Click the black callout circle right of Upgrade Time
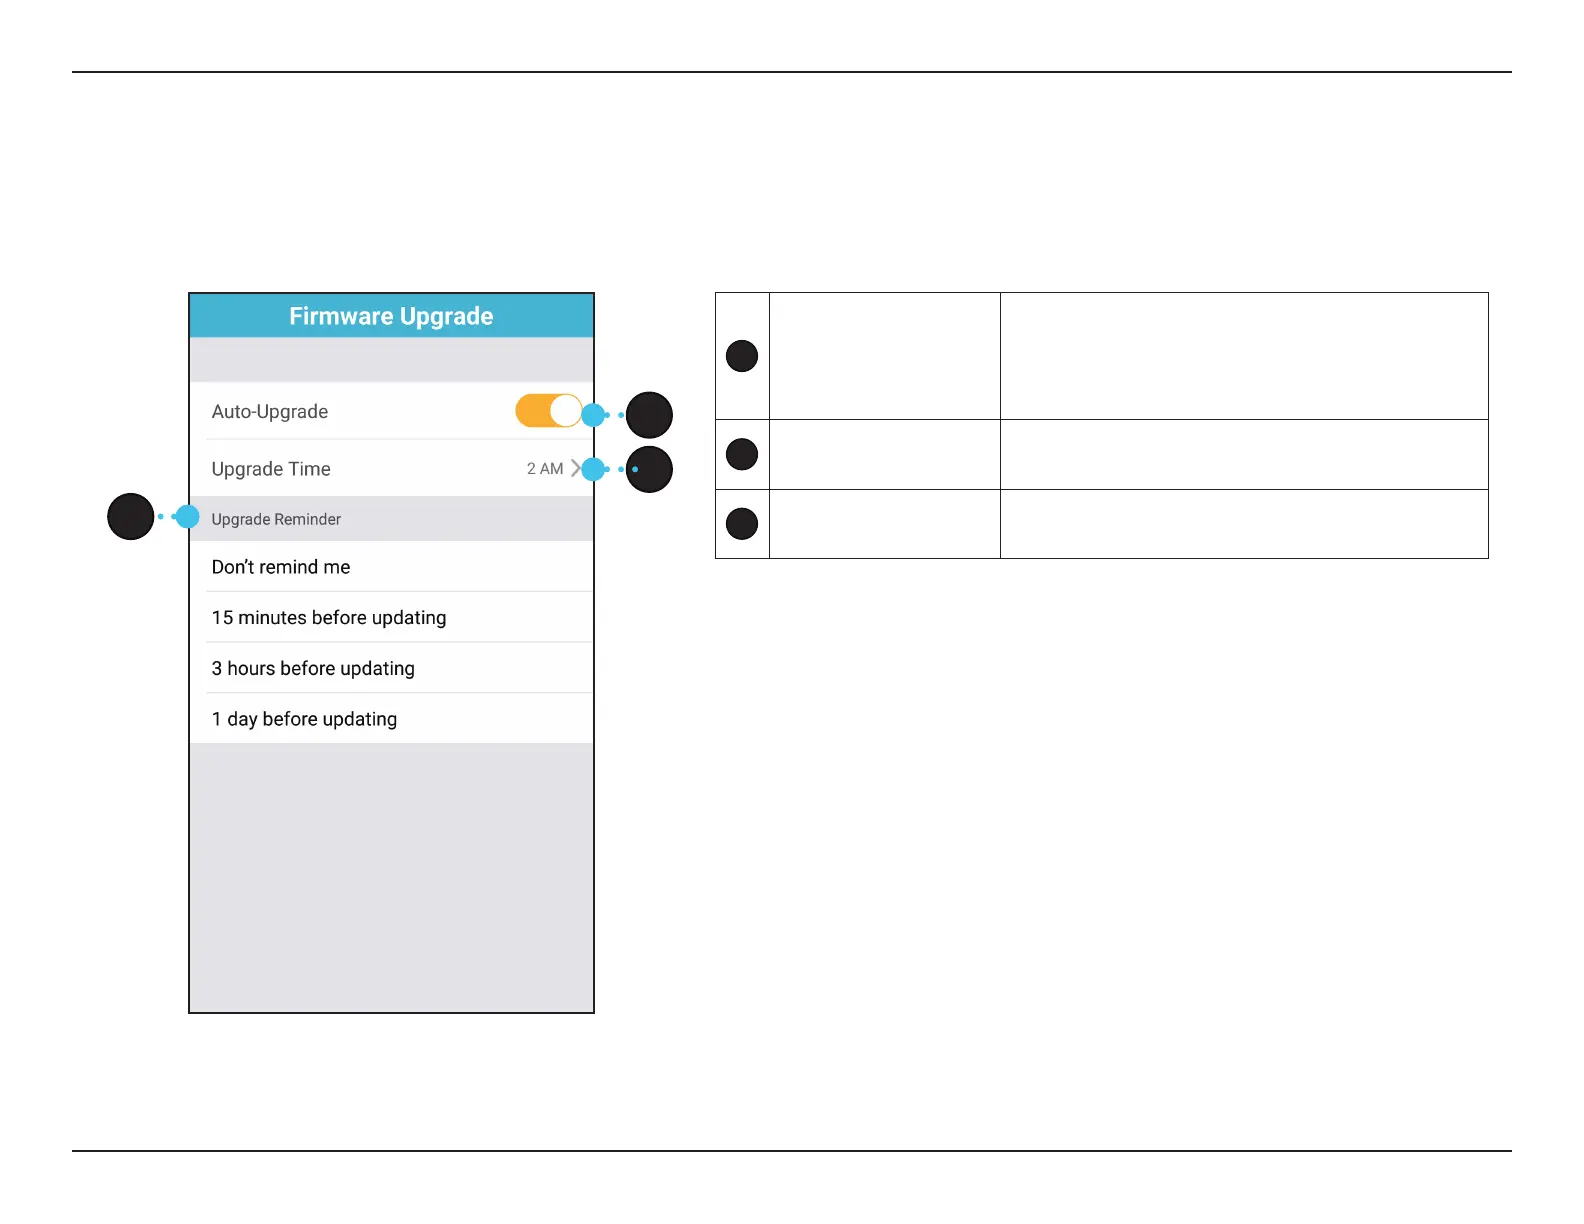 pyautogui.click(x=649, y=469)
